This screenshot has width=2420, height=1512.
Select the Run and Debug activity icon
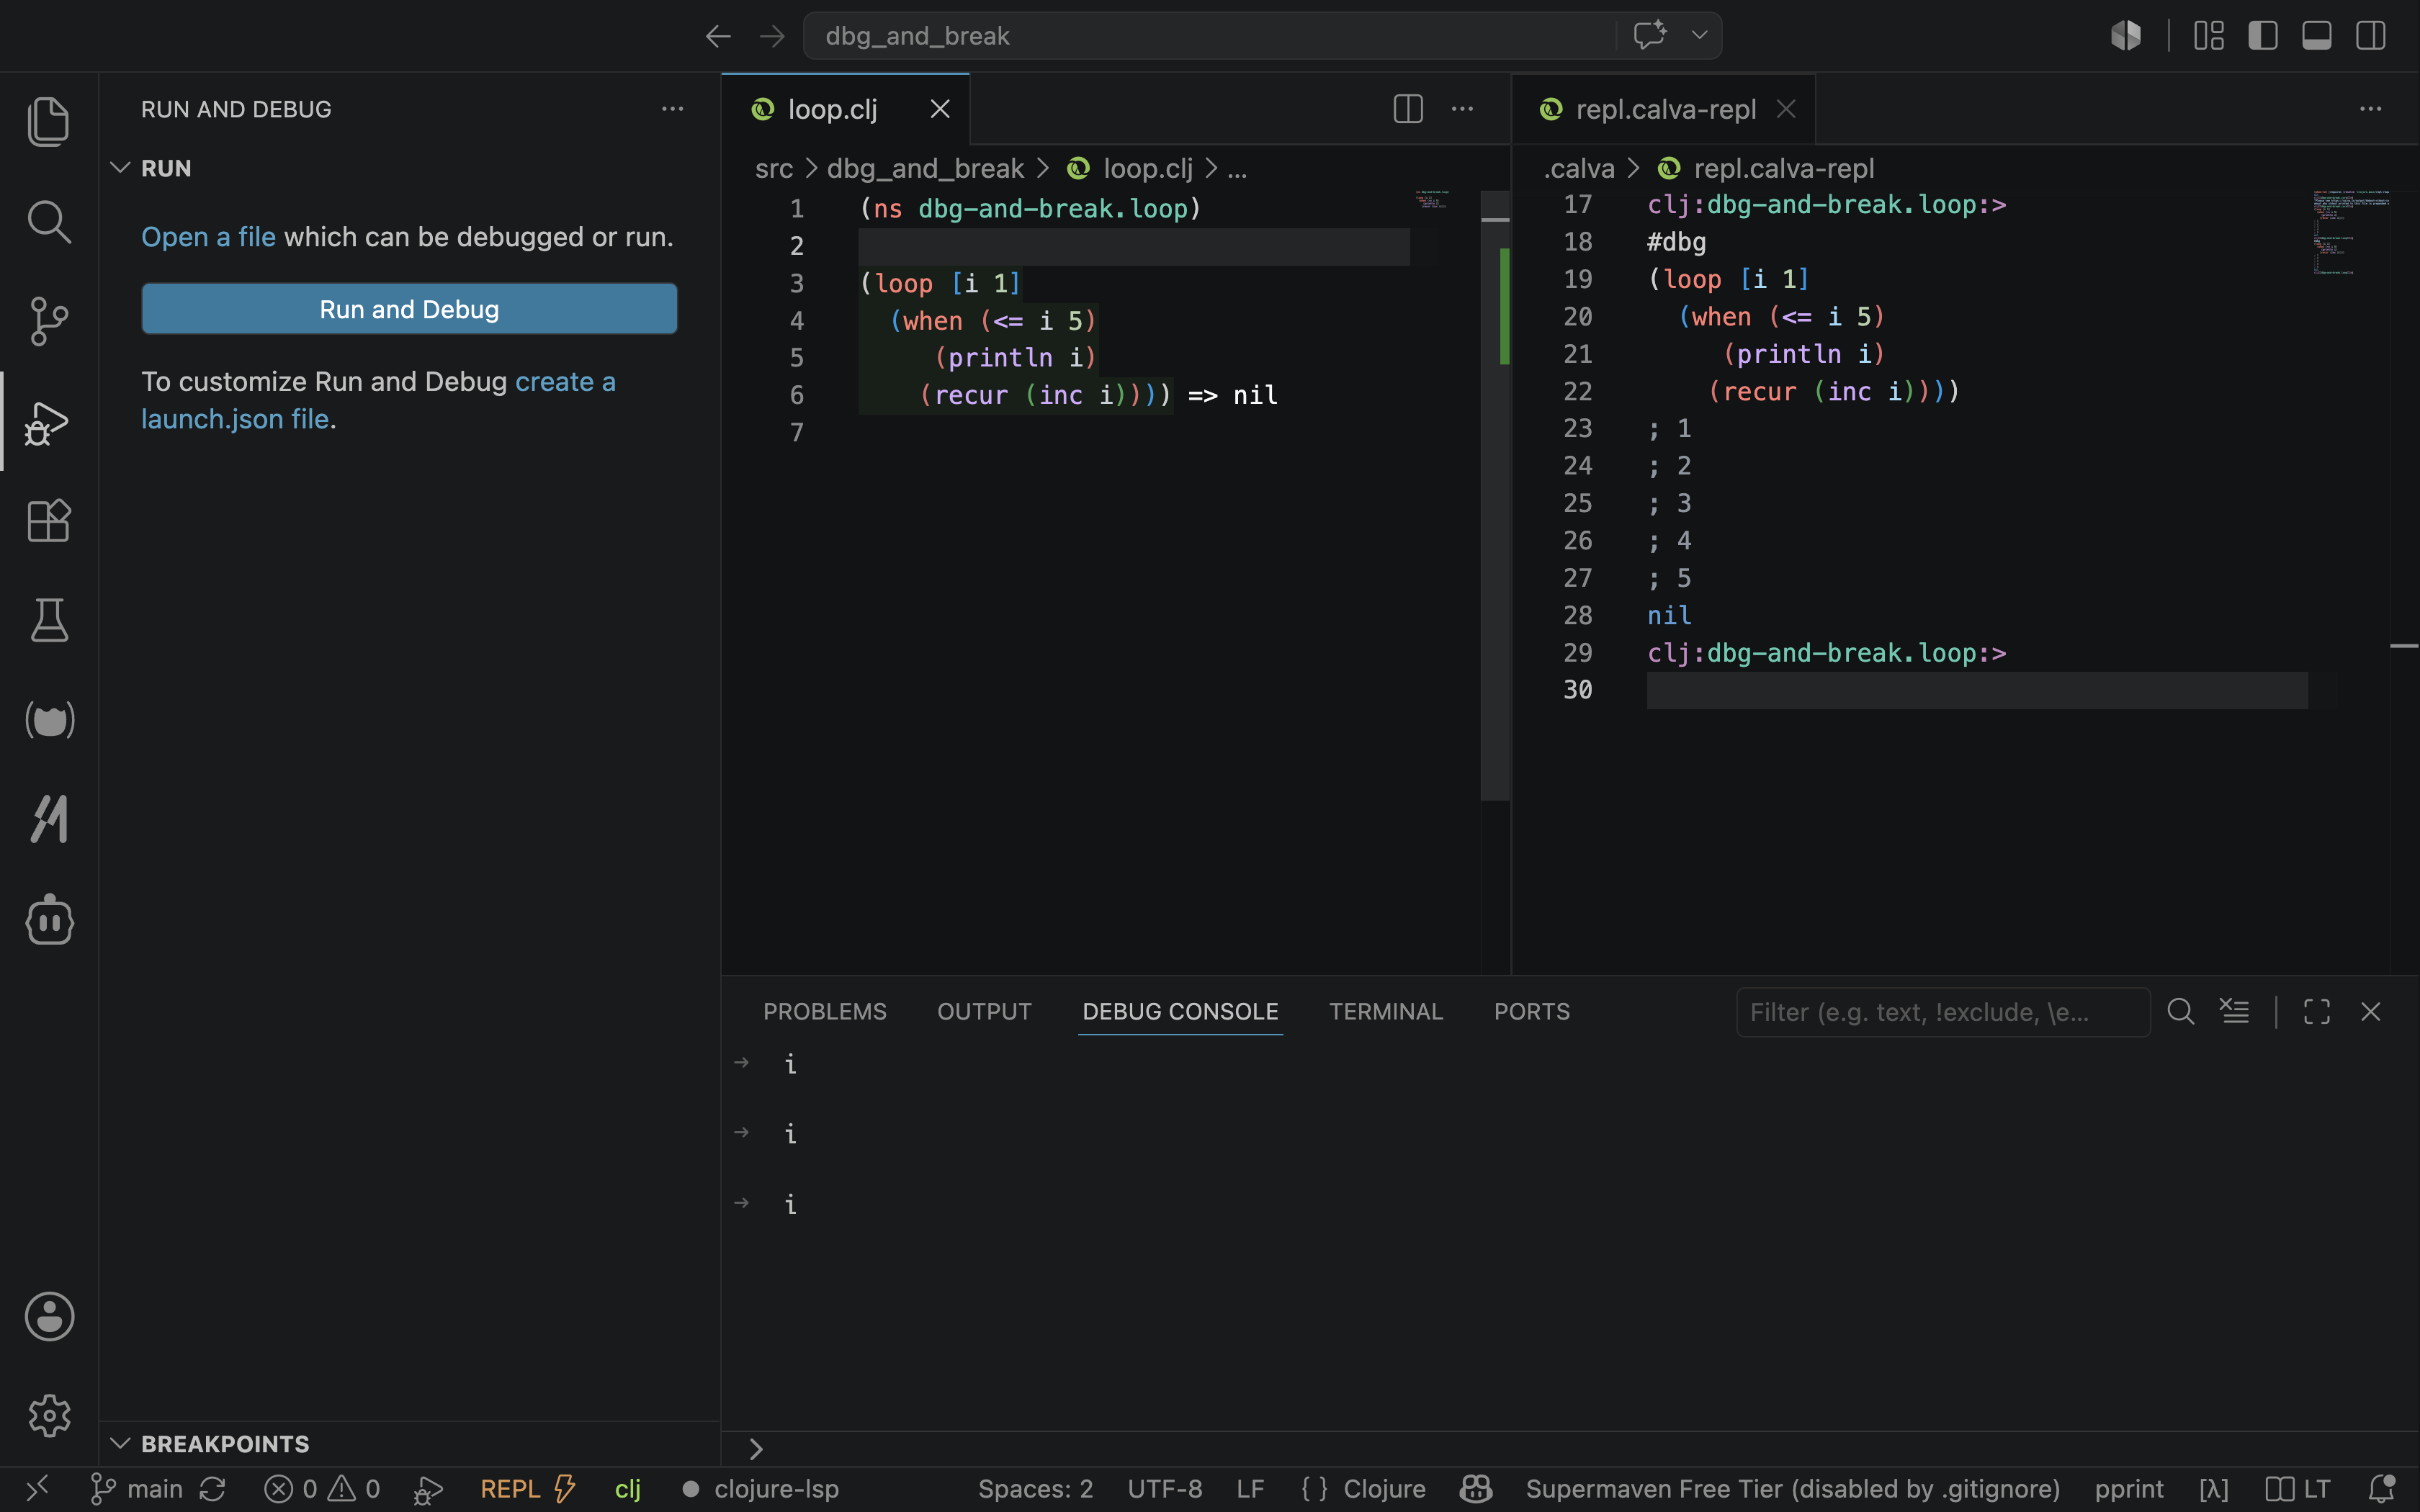click(x=49, y=421)
